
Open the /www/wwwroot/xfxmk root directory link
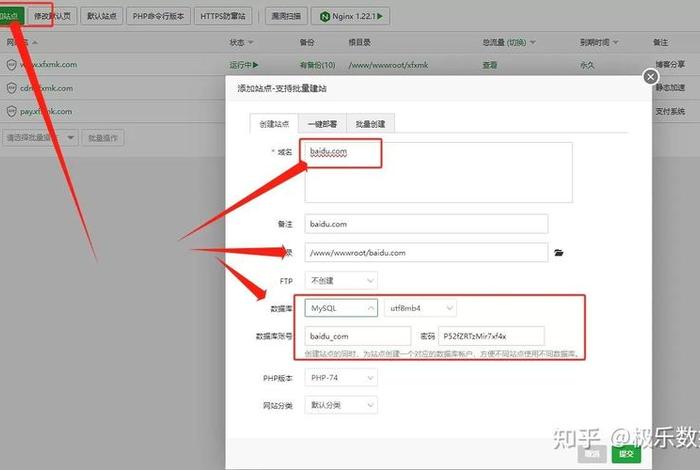click(388, 65)
